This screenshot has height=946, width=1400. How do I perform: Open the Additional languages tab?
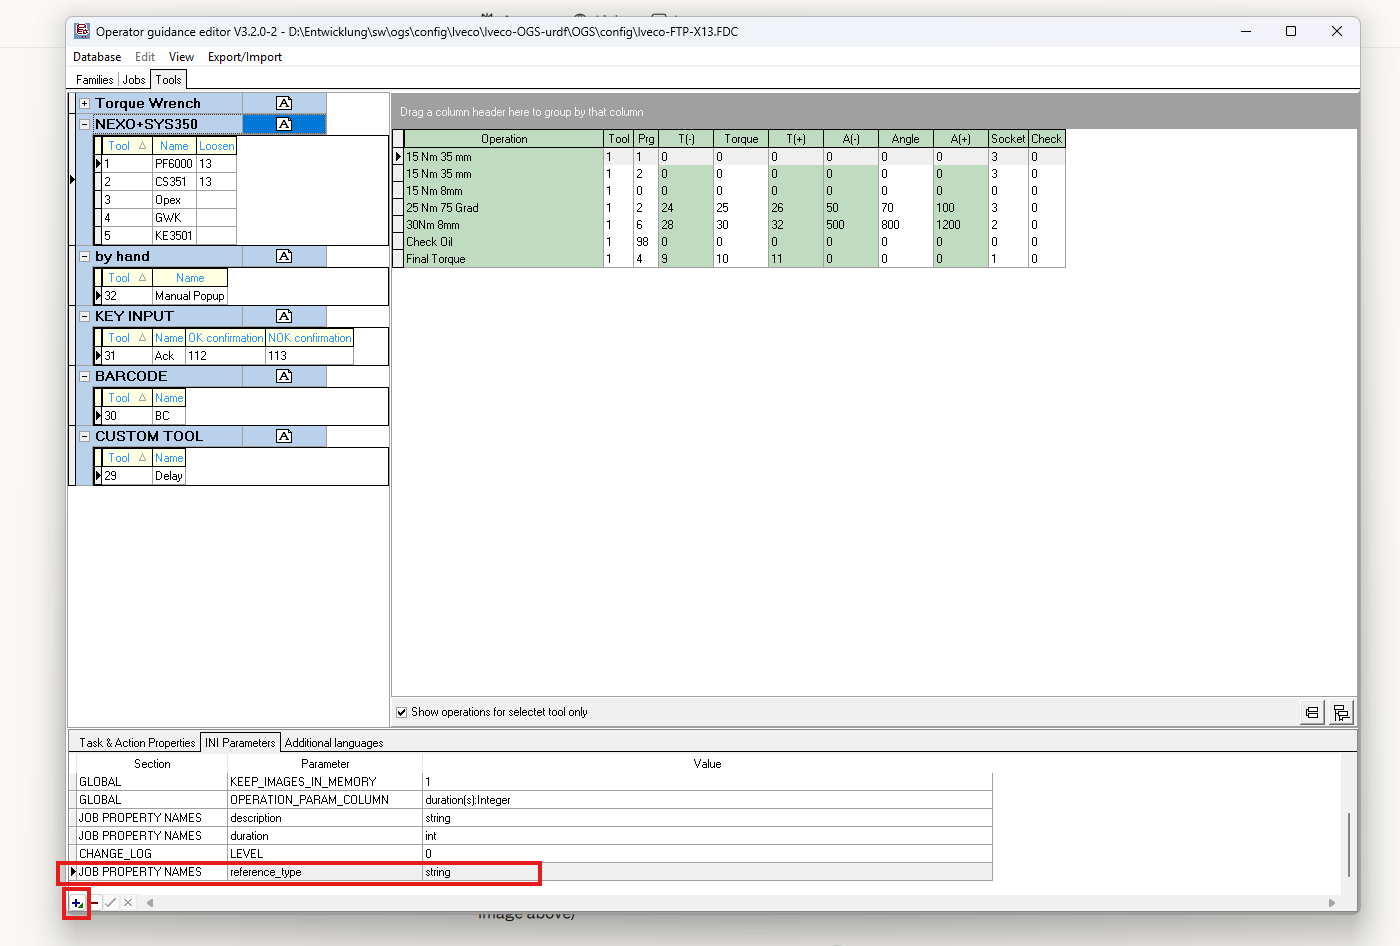pos(333,743)
